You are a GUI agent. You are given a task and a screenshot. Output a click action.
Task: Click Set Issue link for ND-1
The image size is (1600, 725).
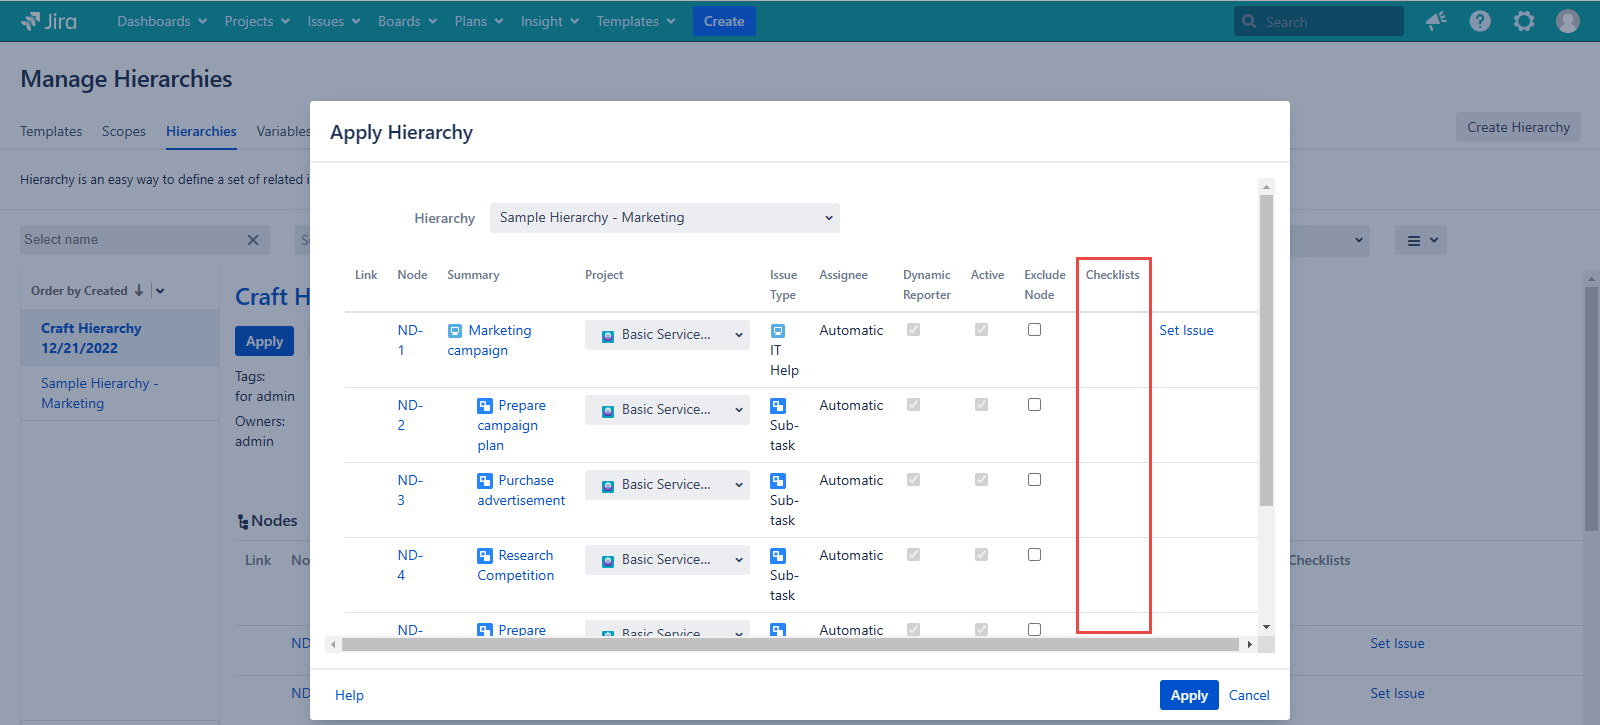(x=1186, y=331)
